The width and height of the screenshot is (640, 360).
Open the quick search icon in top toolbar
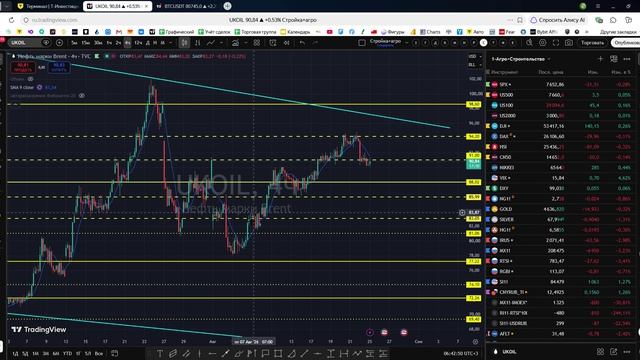tap(529, 42)
